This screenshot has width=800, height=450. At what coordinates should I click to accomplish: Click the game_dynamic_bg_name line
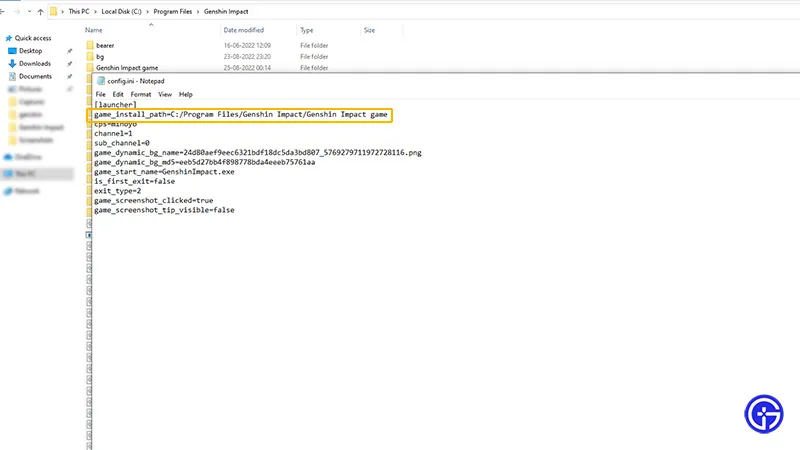[258, 153]
